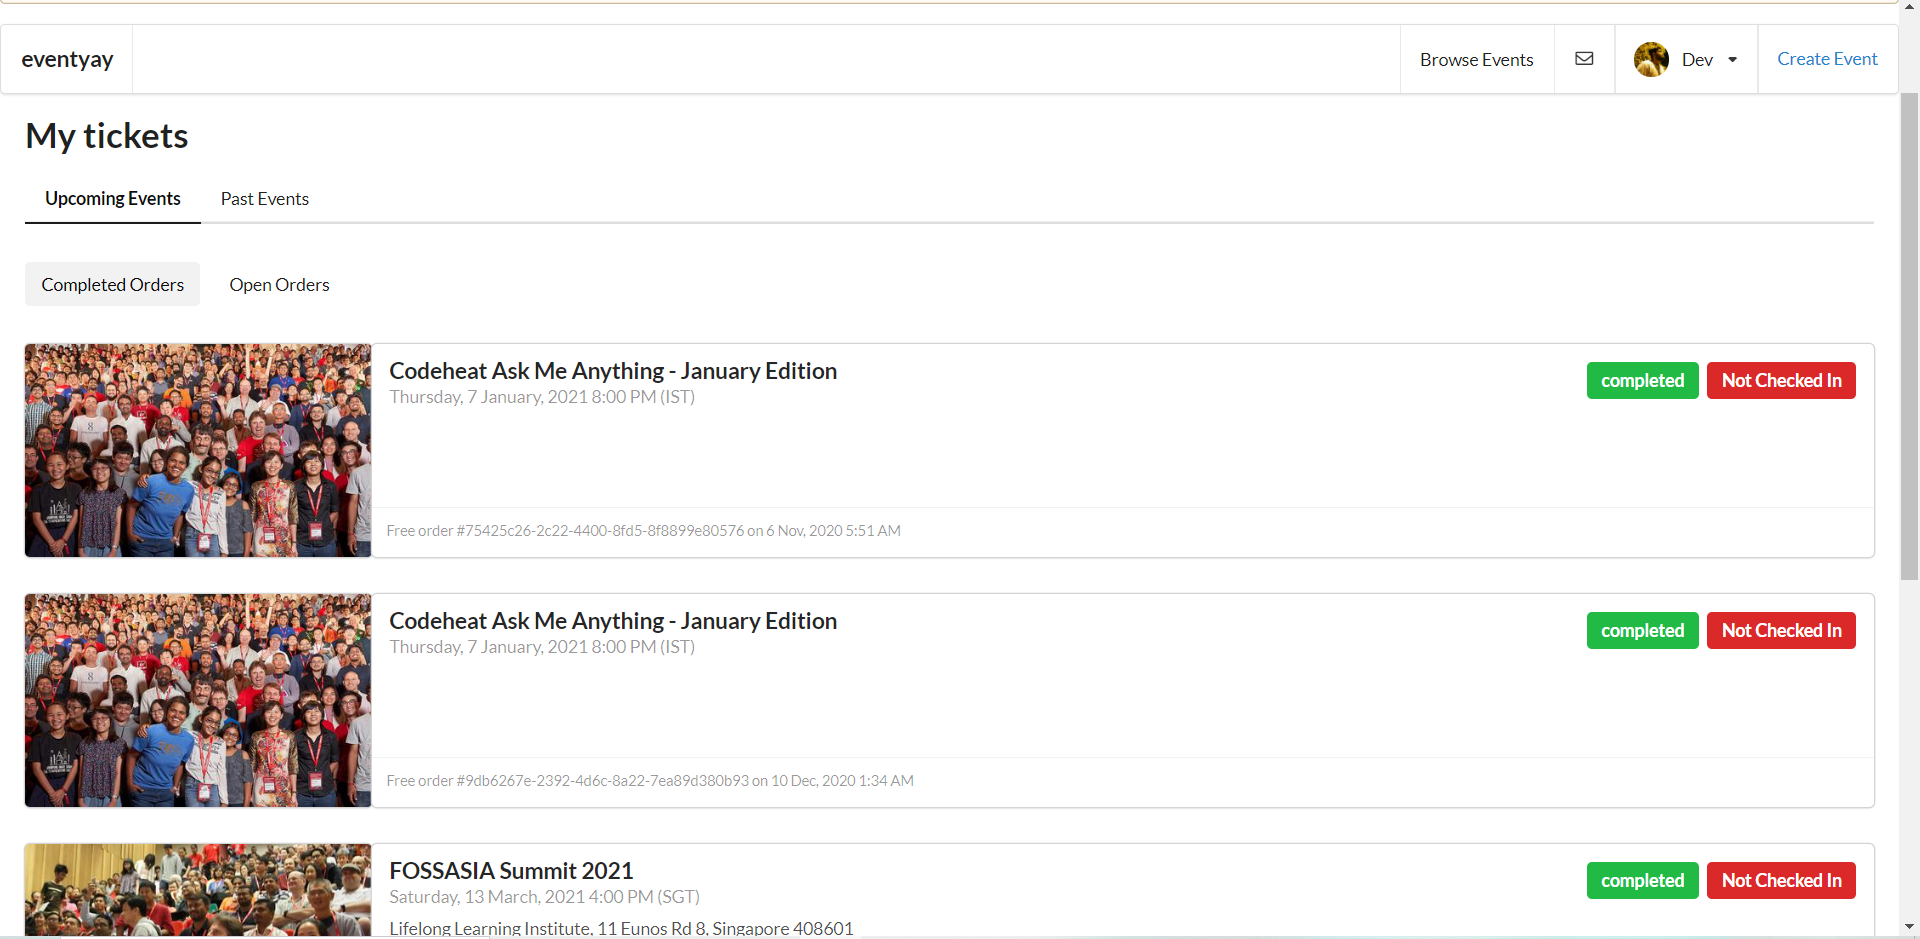Open Browse Events in the navbar
1920x939 pixels.
point(1476,59)
